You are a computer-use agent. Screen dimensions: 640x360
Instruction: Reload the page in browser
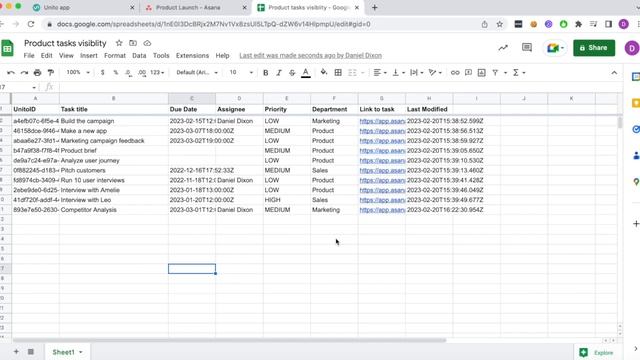click(x=31, y=24)
